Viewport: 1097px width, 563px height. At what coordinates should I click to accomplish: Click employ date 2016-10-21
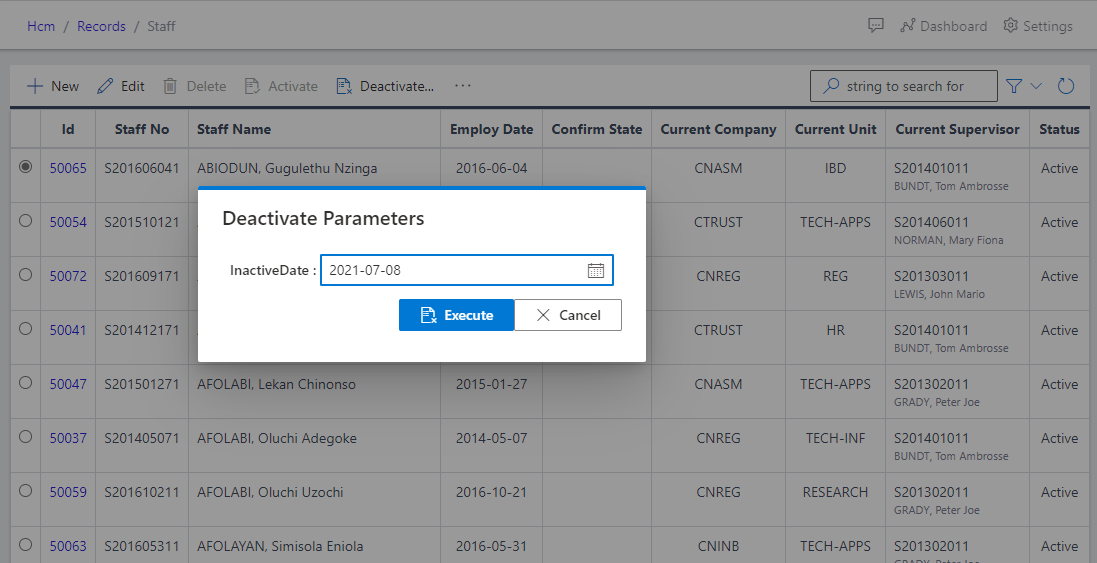pos(491,492)
